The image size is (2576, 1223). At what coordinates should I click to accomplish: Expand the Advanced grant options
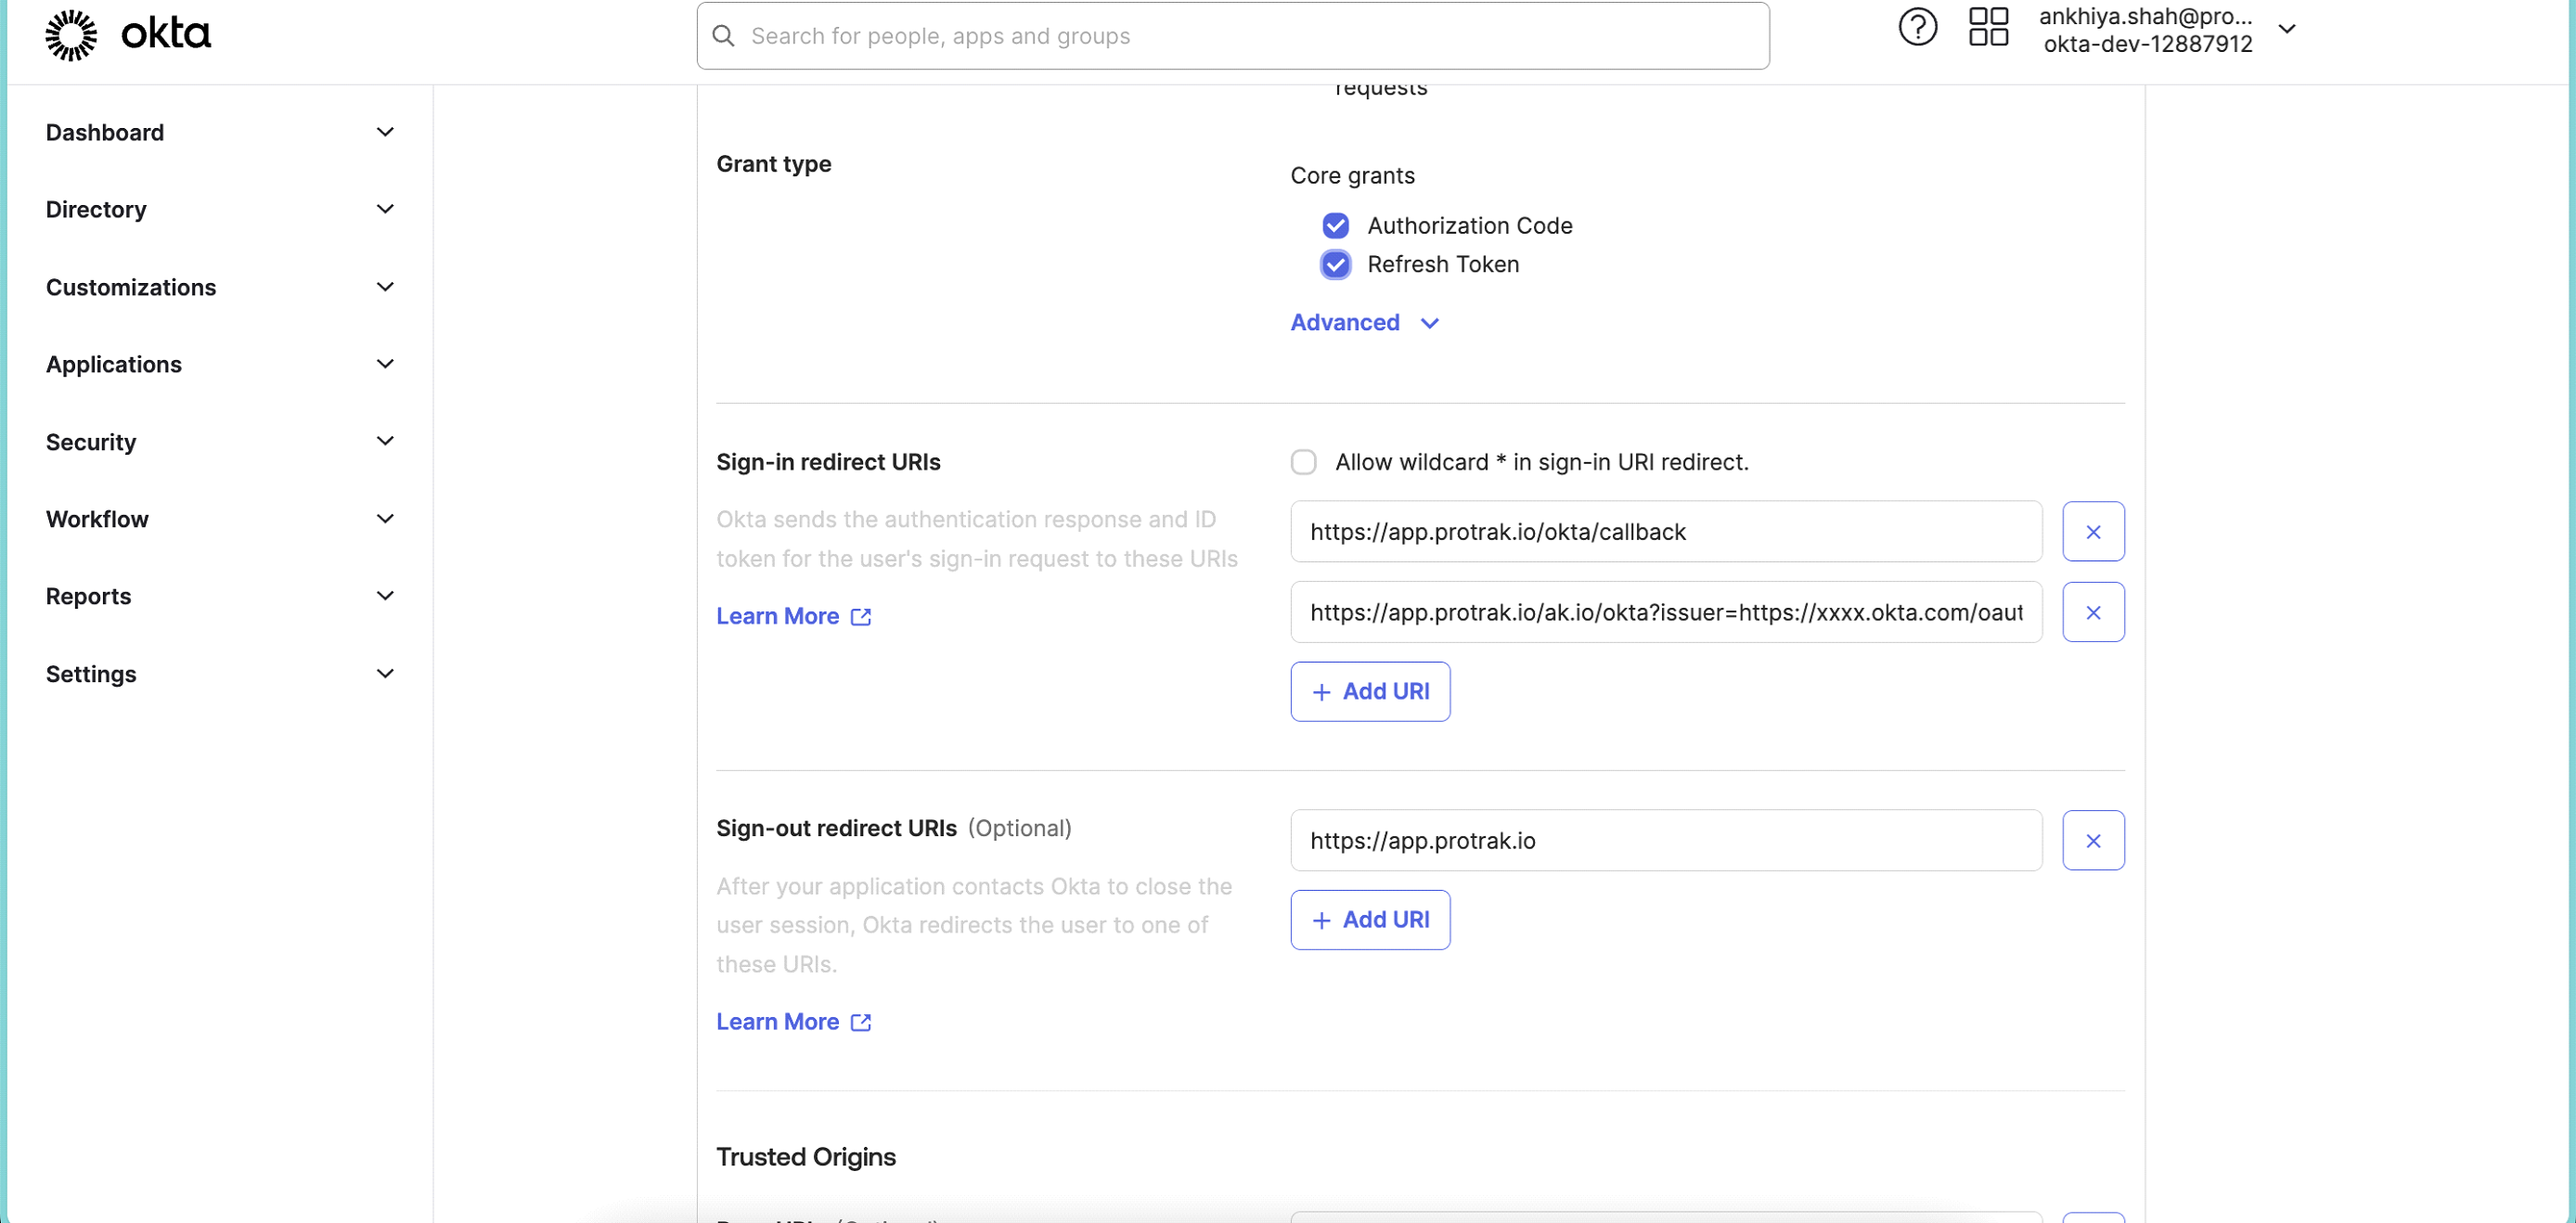pyautogui.click(x=1366, y=322)
